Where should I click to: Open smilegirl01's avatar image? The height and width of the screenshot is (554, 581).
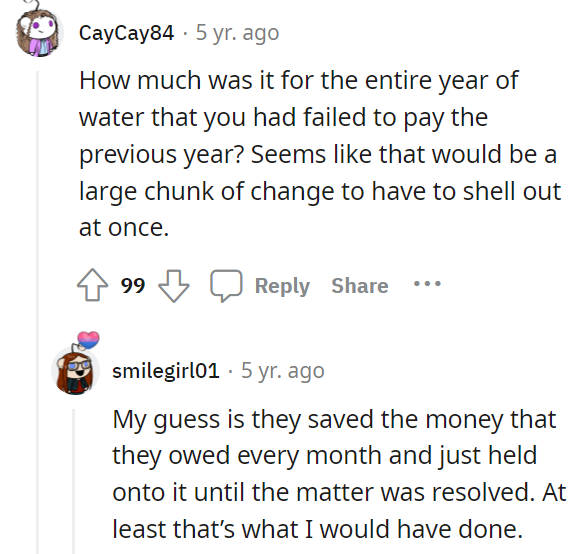click(x=76, y=371)
